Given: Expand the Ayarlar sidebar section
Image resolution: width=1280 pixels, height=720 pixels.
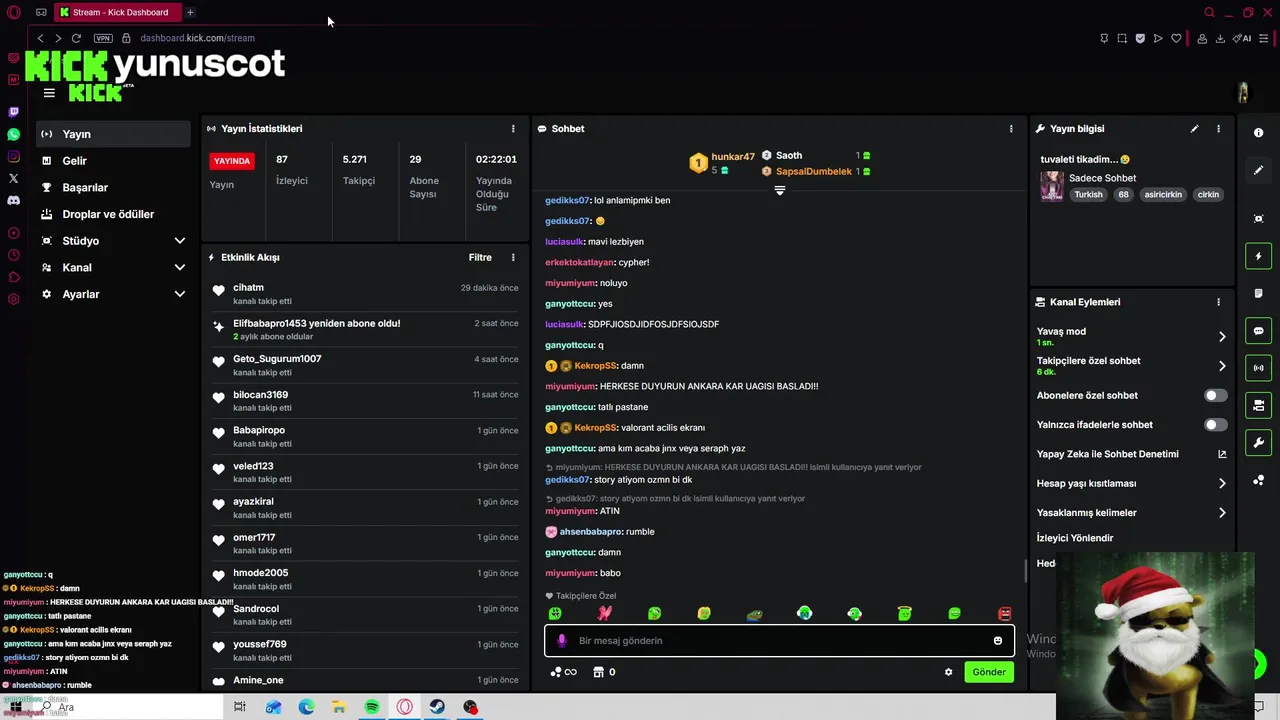Looking at the screenshot, I should (180, 294).
